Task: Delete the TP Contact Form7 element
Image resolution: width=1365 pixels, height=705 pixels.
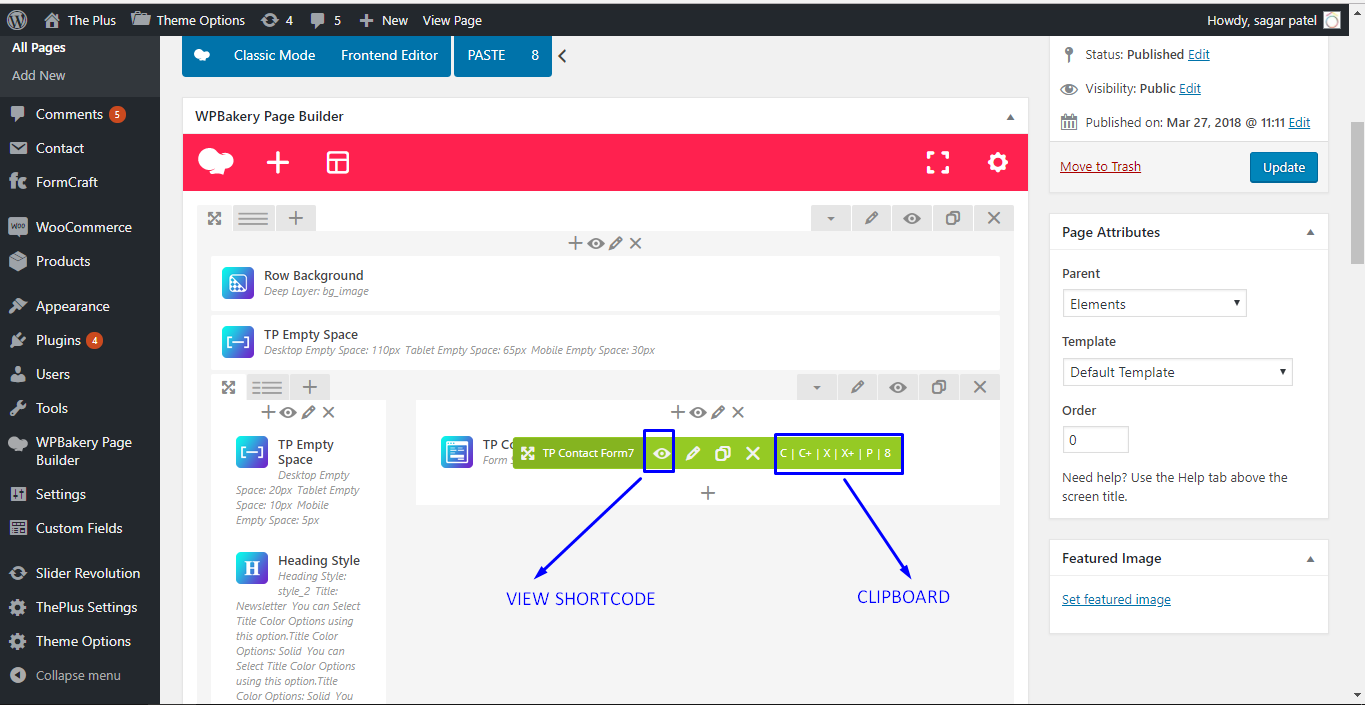Action: (754, 453)
